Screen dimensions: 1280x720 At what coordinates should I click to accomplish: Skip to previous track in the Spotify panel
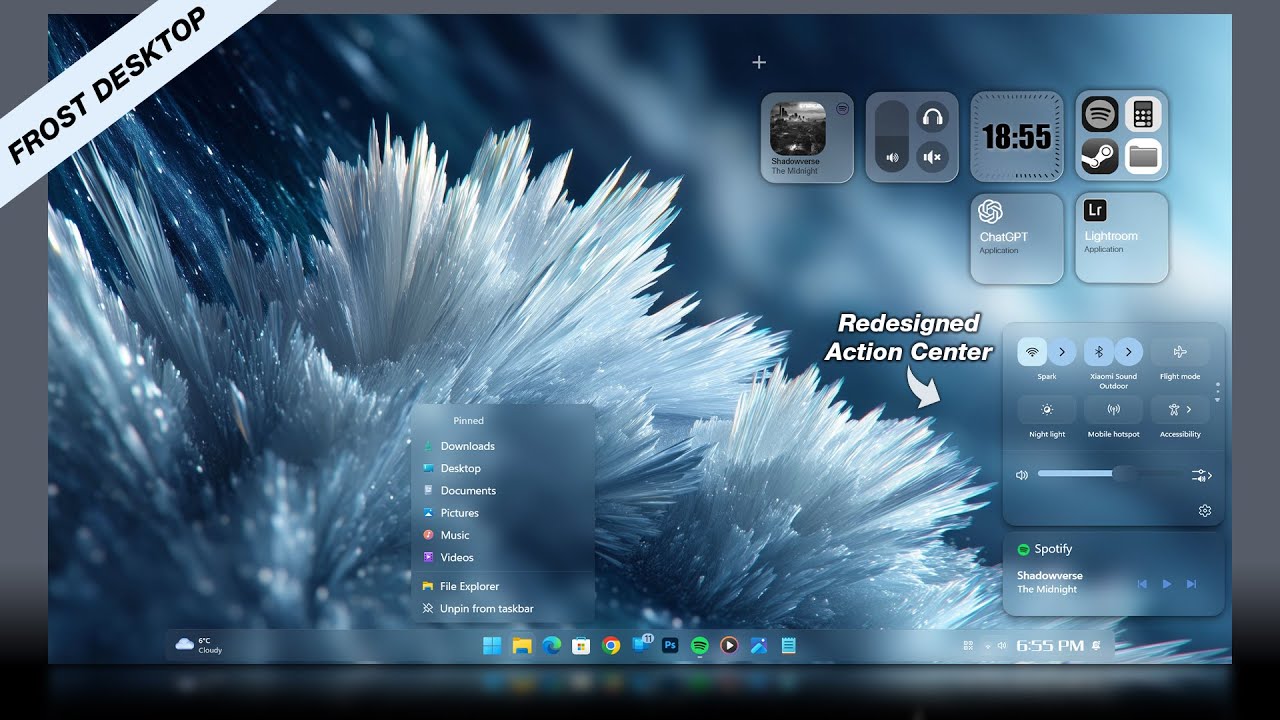click(1142, 584)
